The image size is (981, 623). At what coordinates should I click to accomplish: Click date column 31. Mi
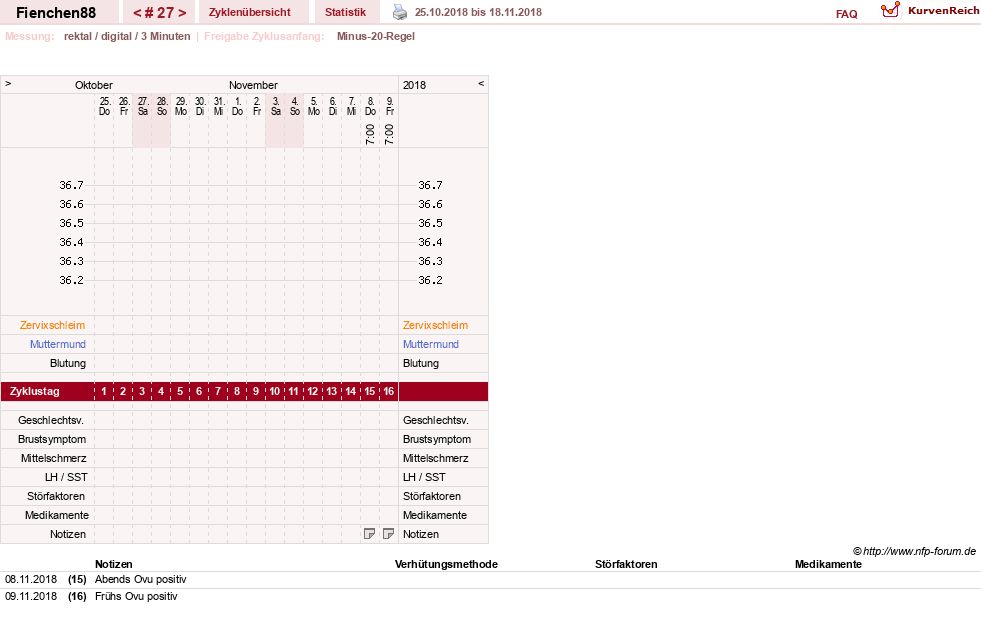[x=218, y=106]
